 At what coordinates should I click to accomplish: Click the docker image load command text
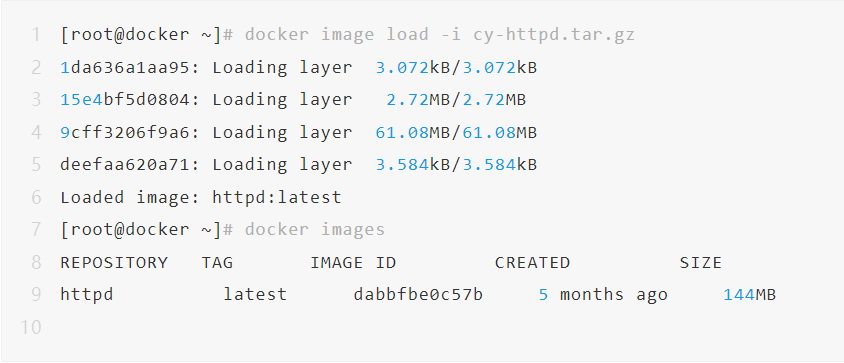(440, 35)
